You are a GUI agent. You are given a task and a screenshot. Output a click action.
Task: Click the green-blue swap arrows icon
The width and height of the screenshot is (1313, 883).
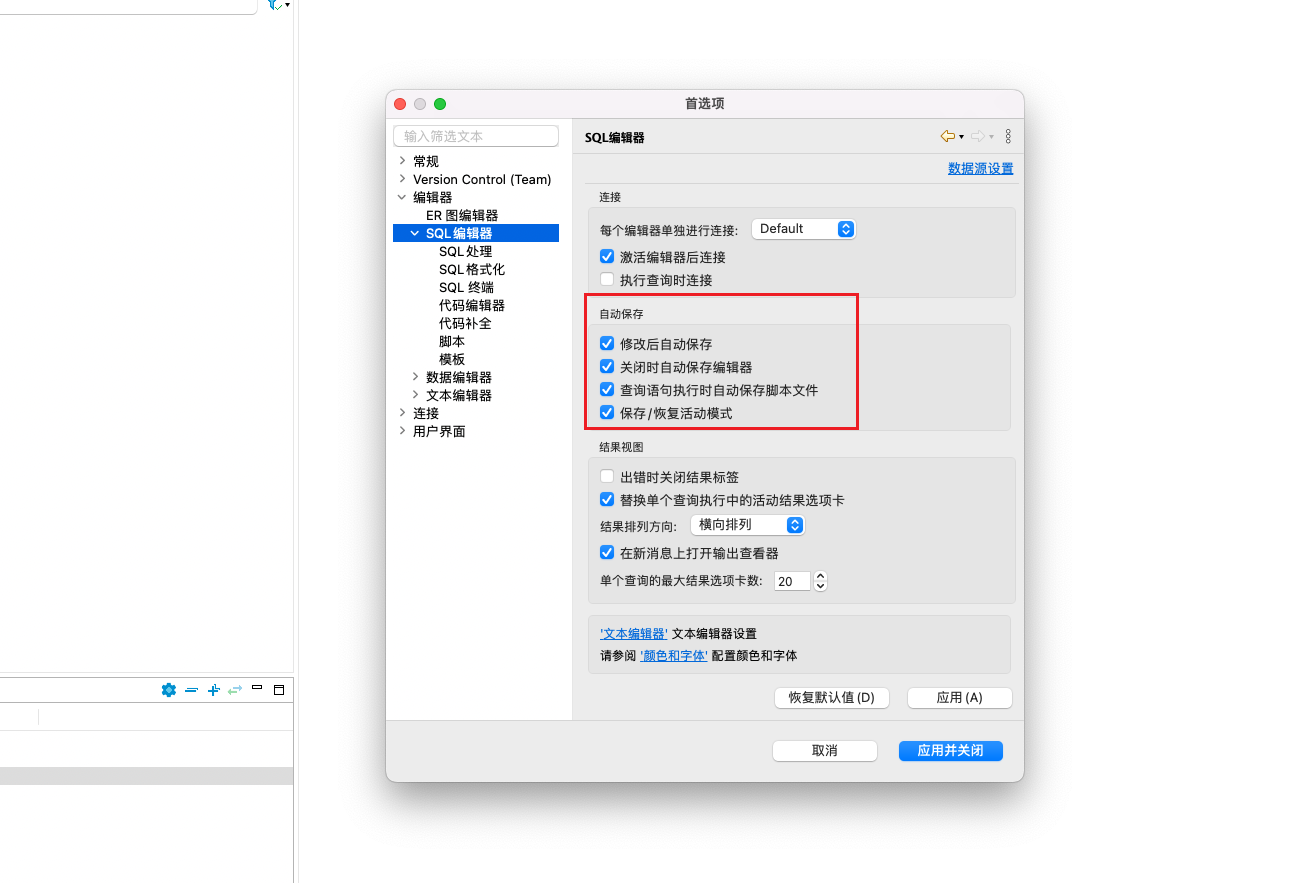click(235, 690)
